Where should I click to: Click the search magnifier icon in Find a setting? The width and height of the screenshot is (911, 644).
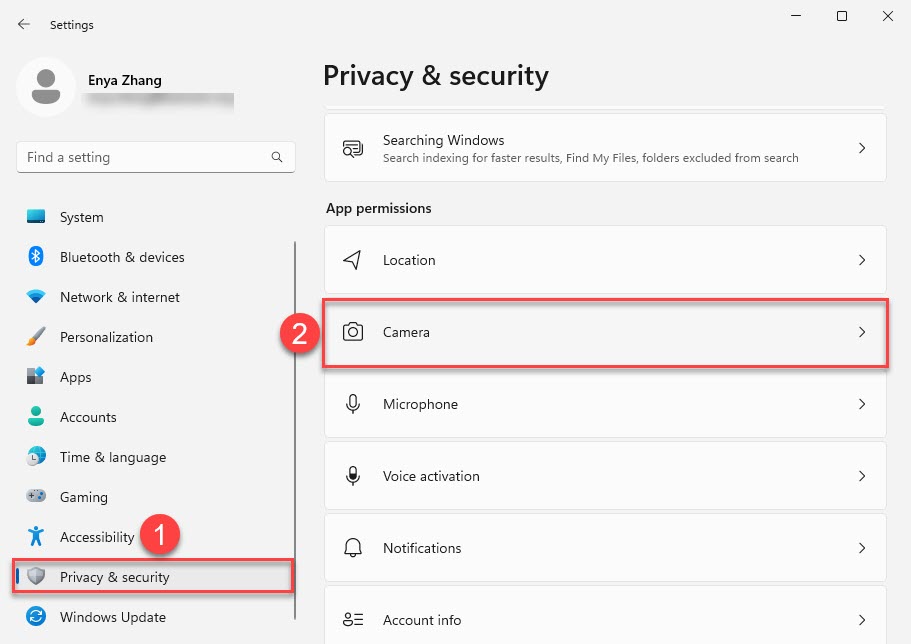pyautogui.click(x=277, y=157)
